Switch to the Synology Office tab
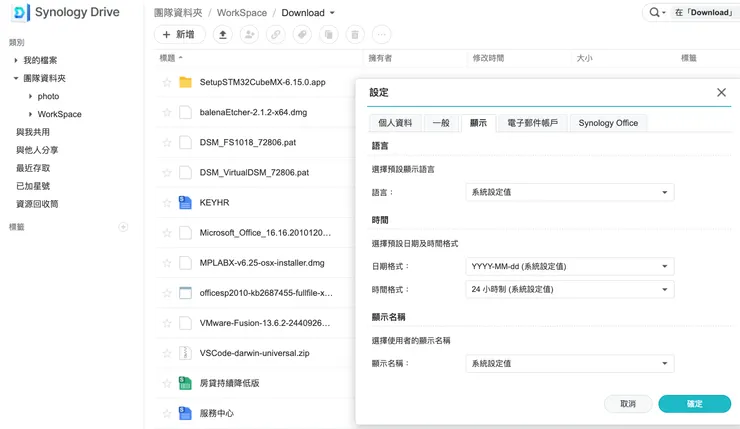Image resolution: width=740 pixels, height=429 pixels. (608, 123)
